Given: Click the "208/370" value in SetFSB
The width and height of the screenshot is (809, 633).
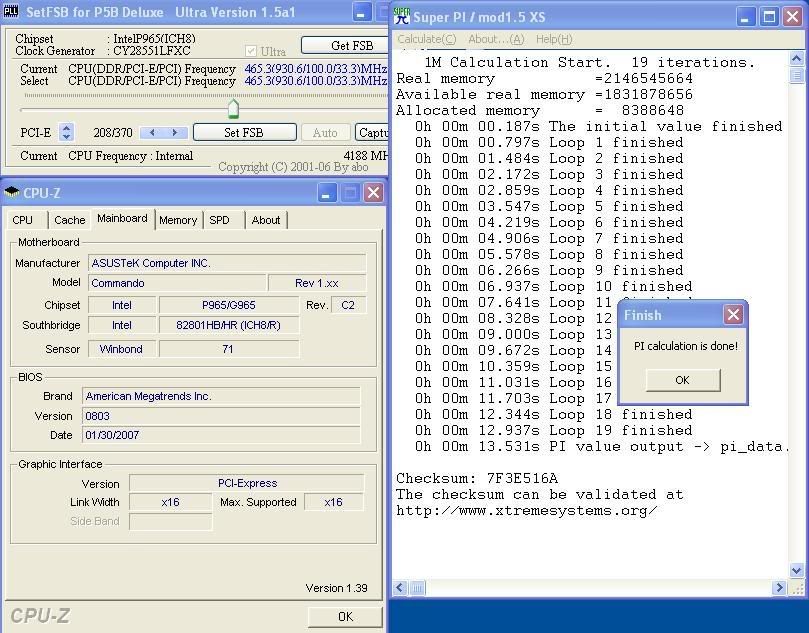Looking at the screenshot, I should point(113,133).
